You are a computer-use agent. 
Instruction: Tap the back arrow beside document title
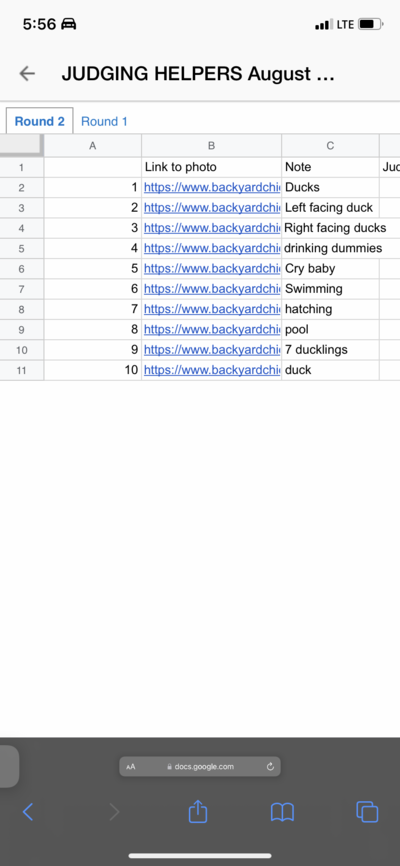click(x=27, y=73)
